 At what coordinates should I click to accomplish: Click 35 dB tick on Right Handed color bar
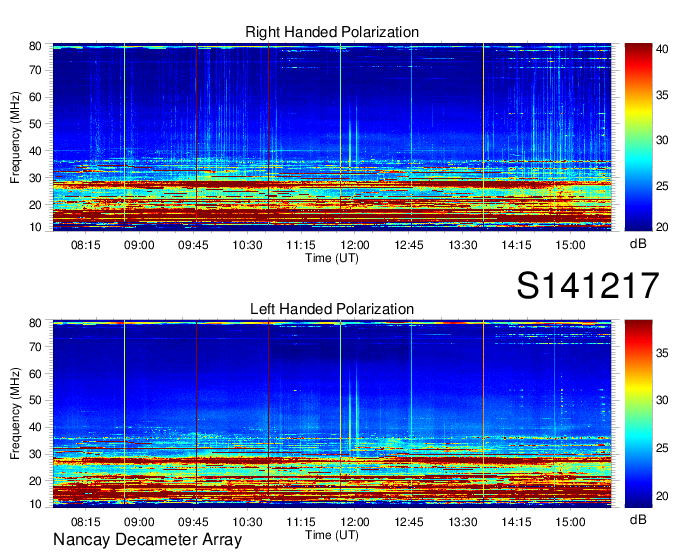662,95
